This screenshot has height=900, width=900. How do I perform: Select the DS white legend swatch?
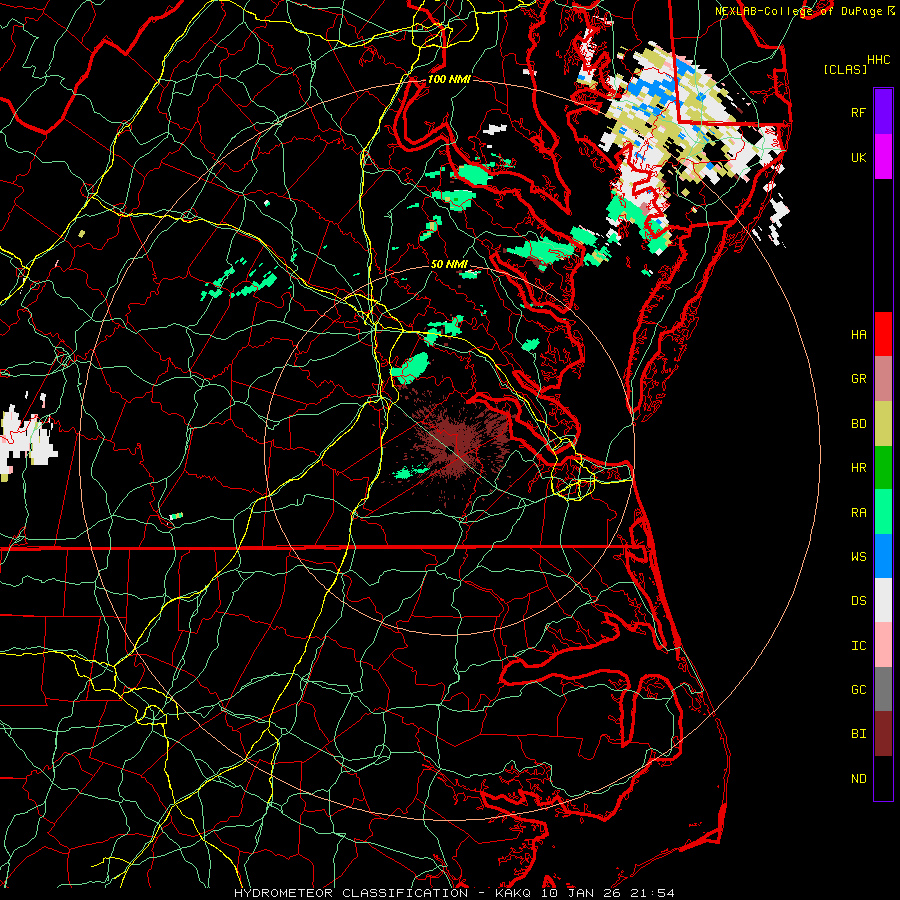pyautogui.click(x=883, y=600)
